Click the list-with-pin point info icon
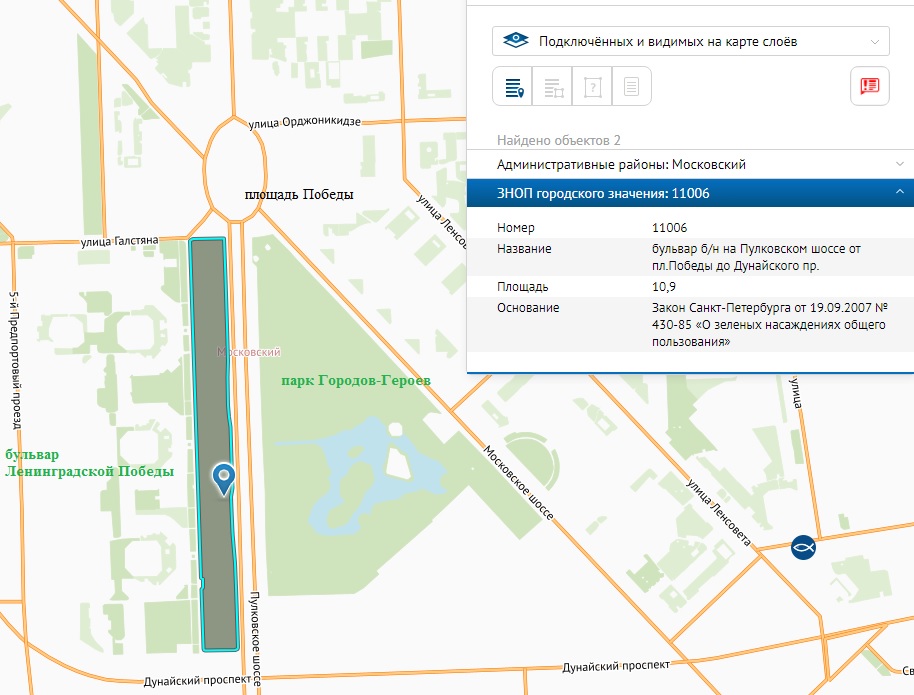 coord(512,86)
